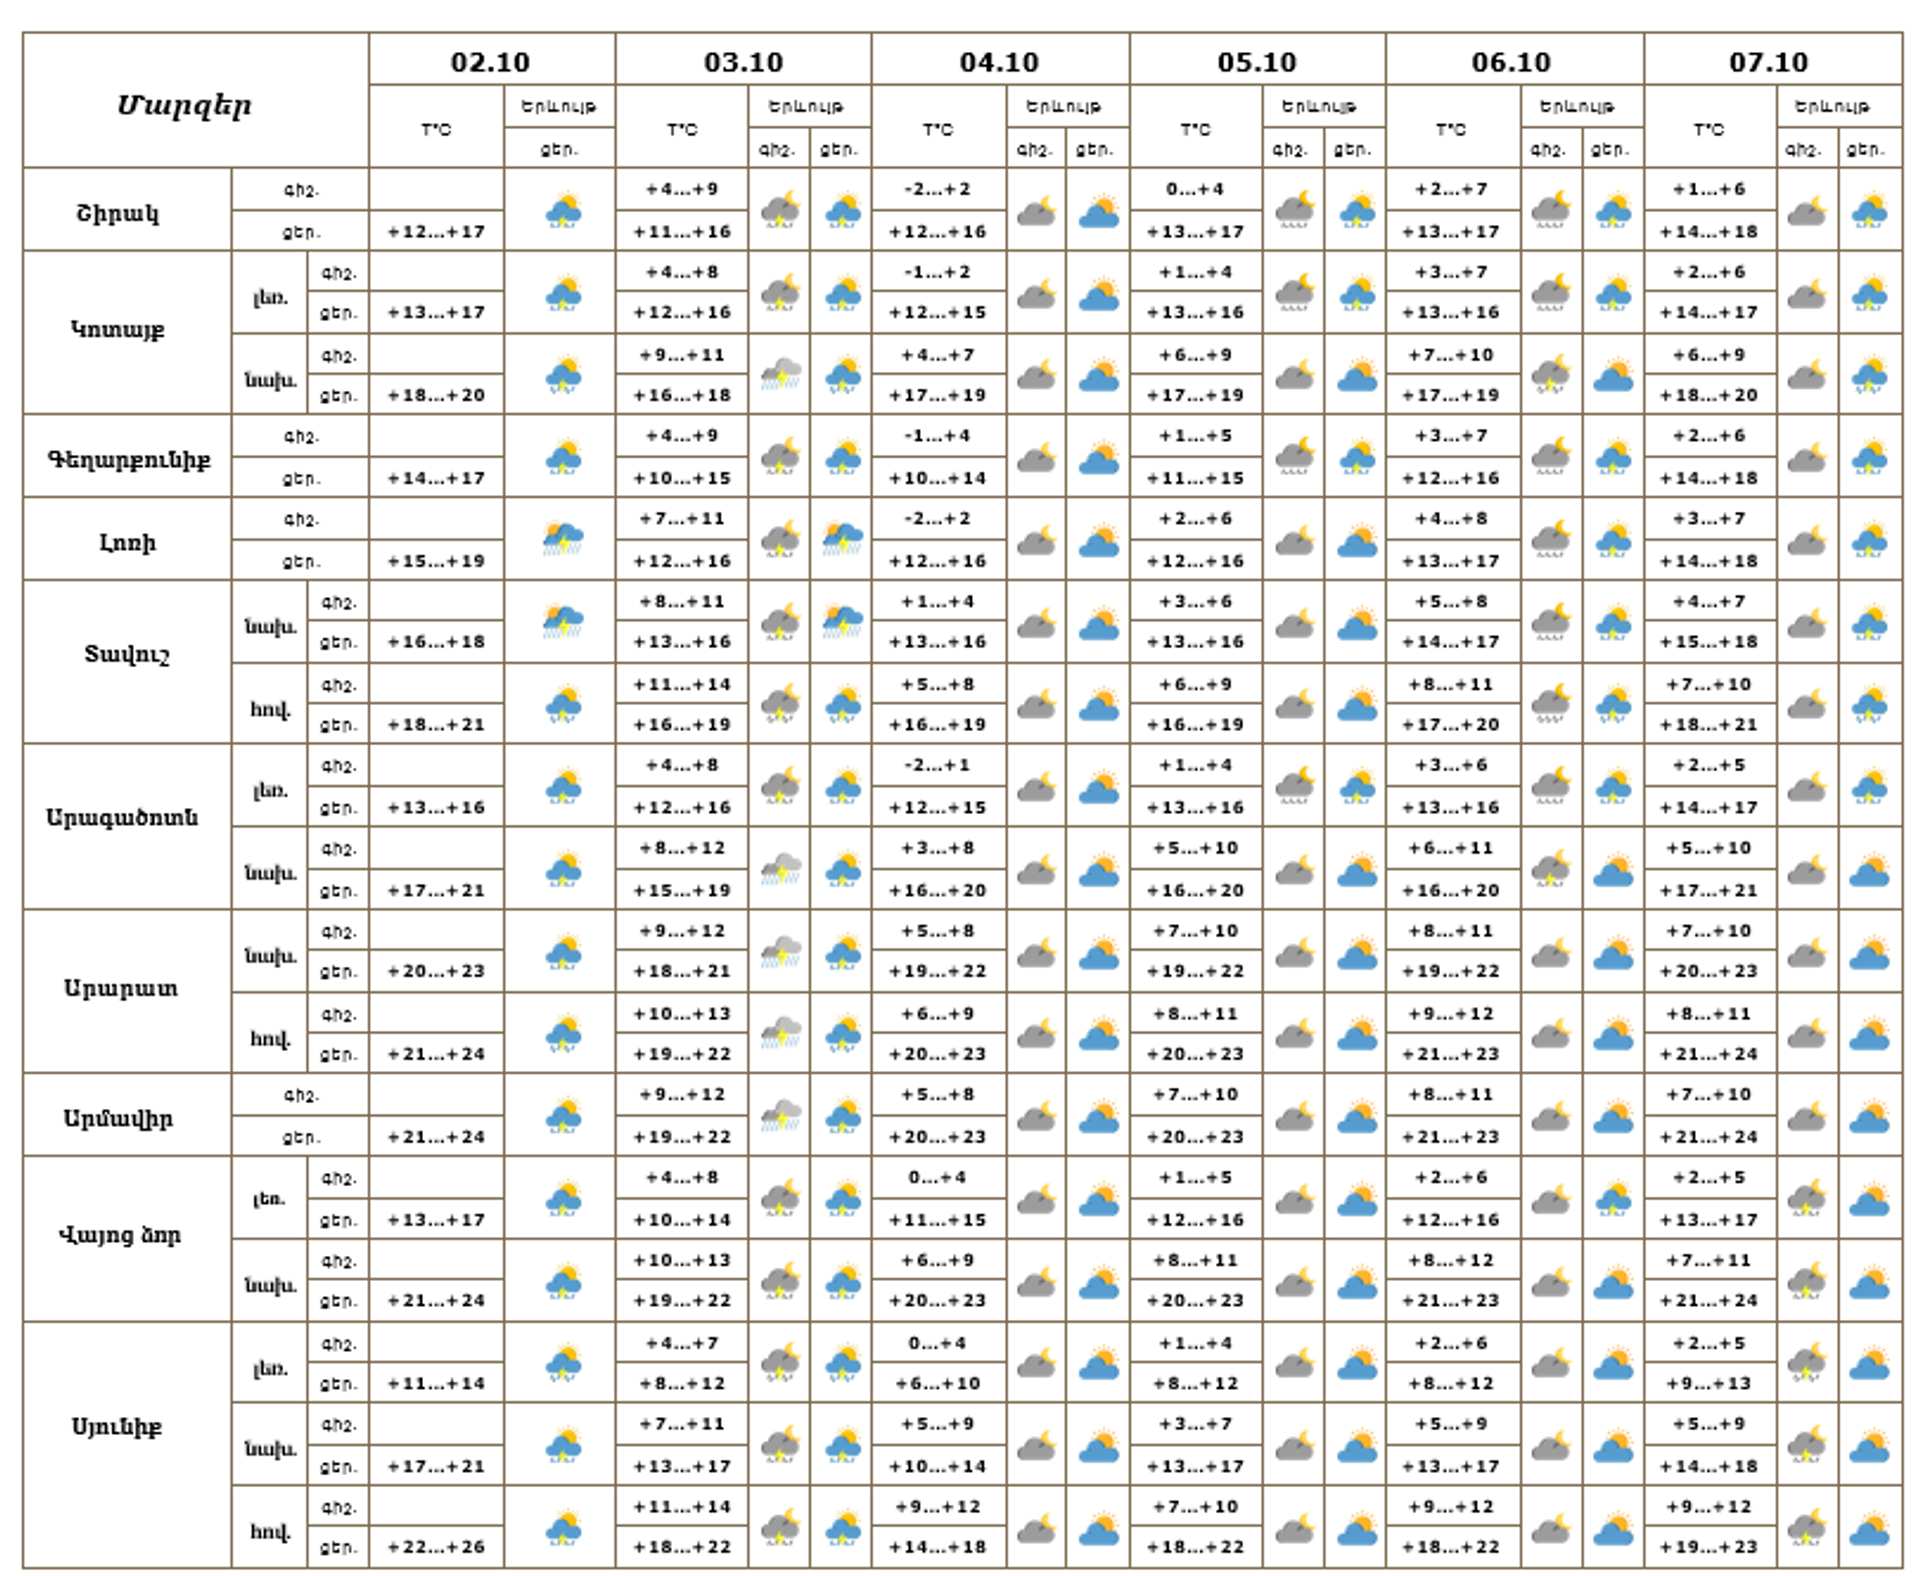Click the Արմավիր region label
Screen dimensions: 1920x1576
tap(118, 1118)
